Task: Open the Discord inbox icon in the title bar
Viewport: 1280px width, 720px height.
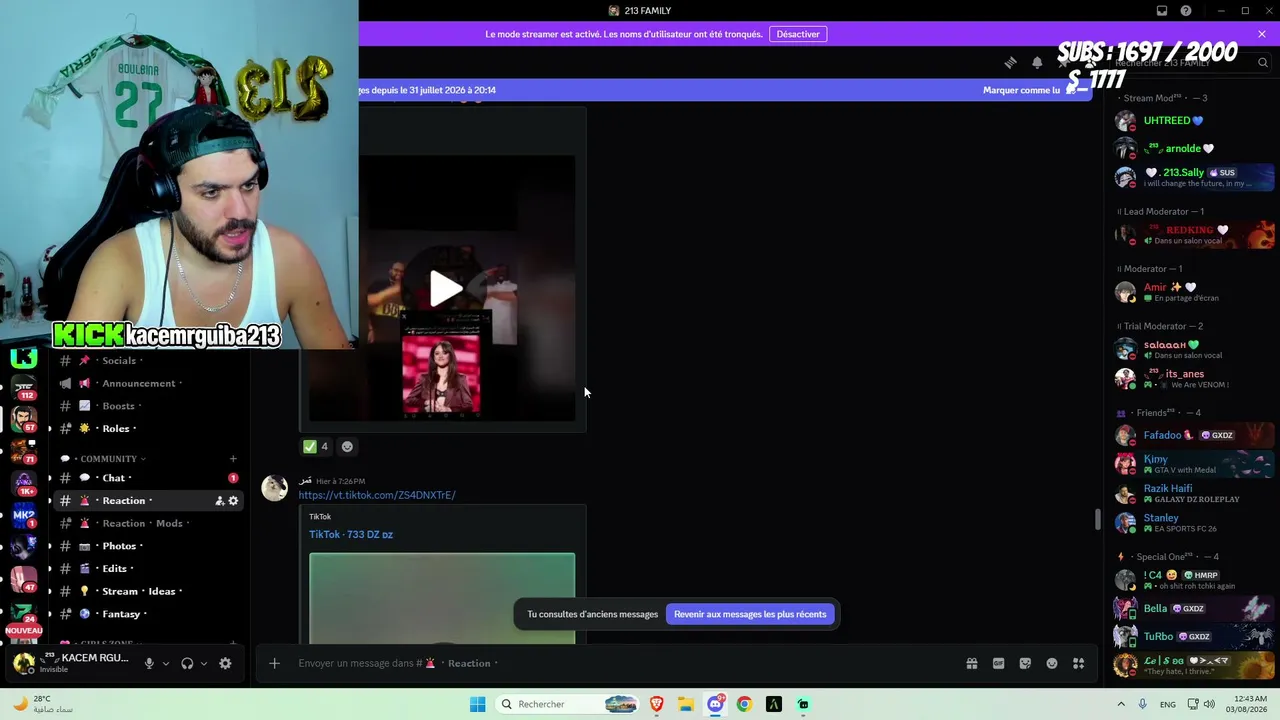Action: click(1162, 11)
